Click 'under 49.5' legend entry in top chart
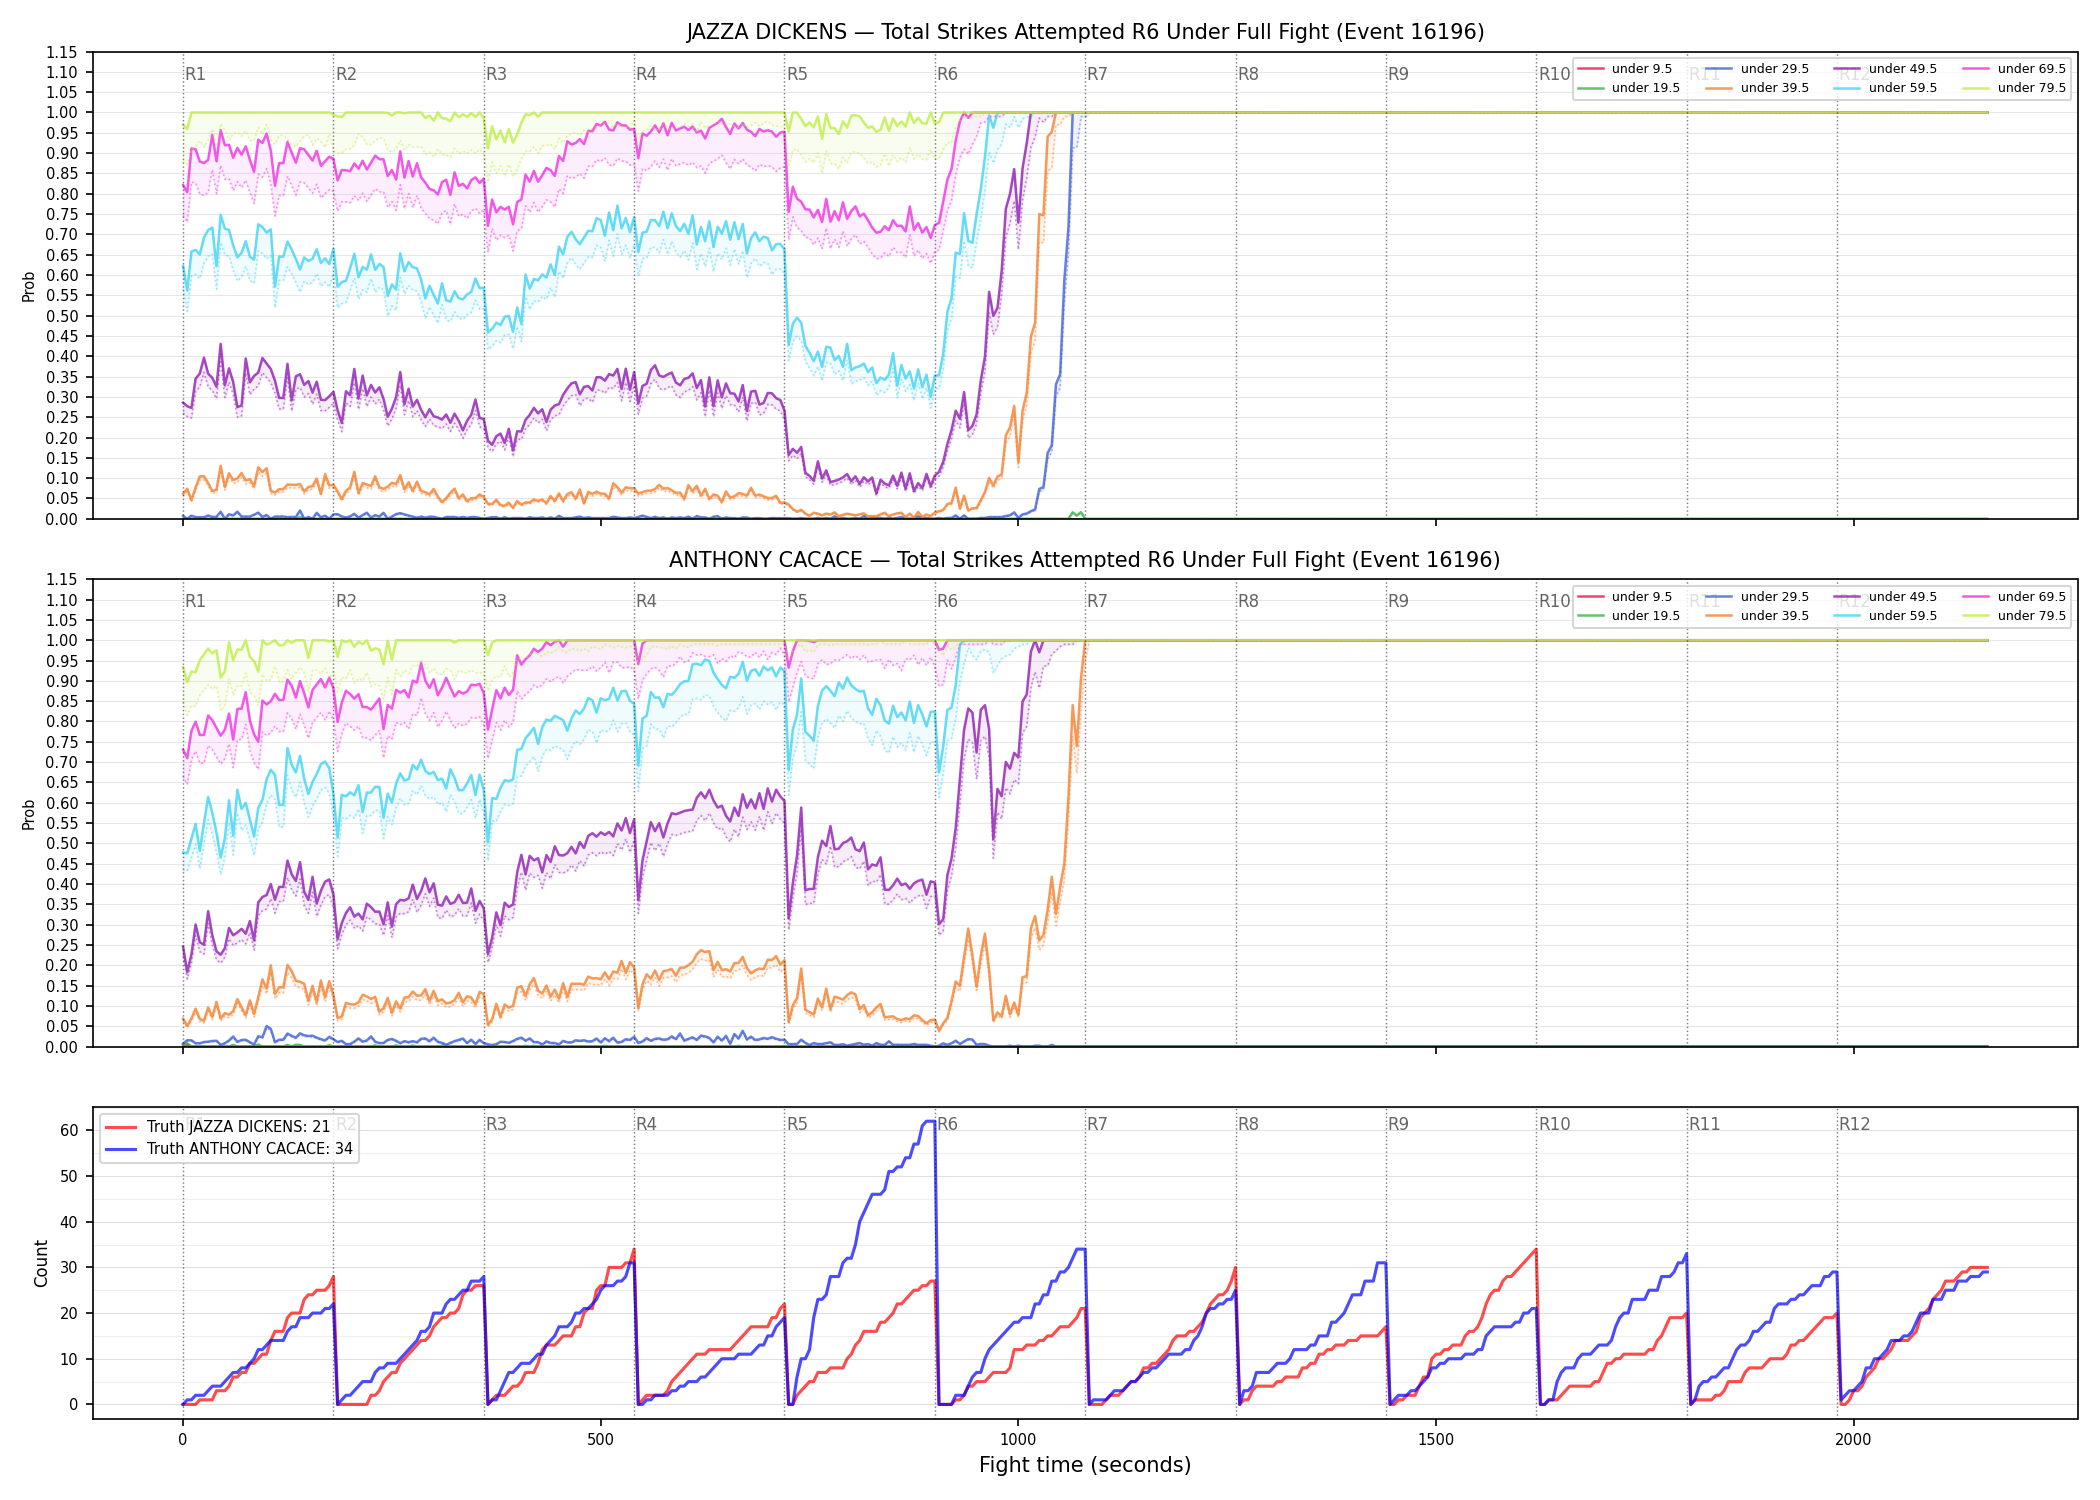Viewport: 2100px width, 1500px height. click(x=1885, y=69)
